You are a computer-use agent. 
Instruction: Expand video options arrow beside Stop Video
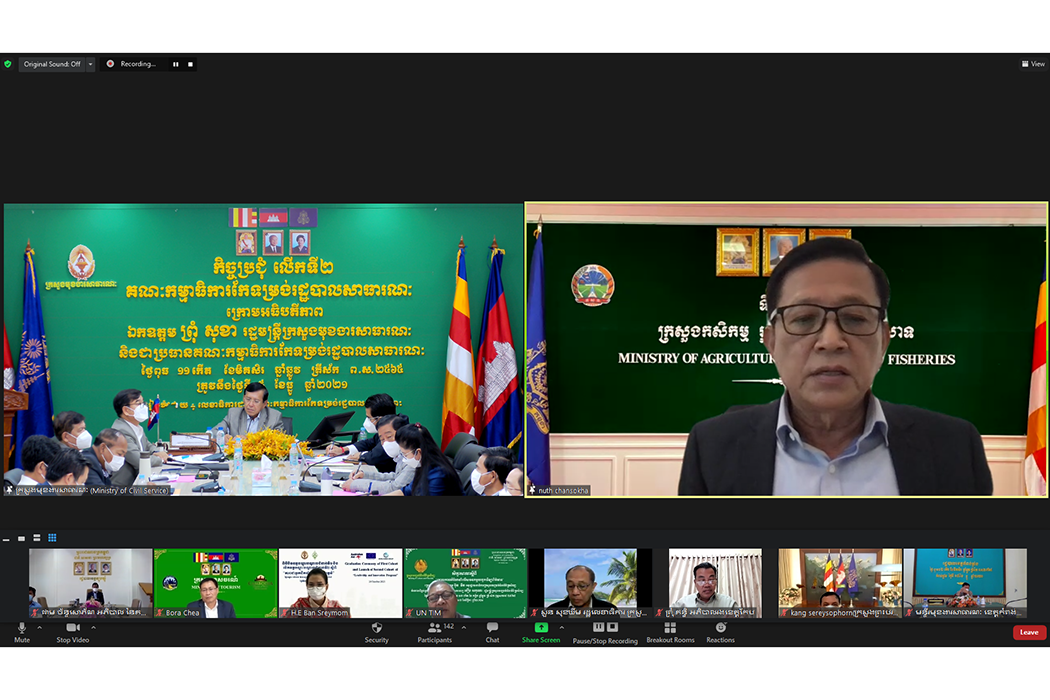(93, 628)
